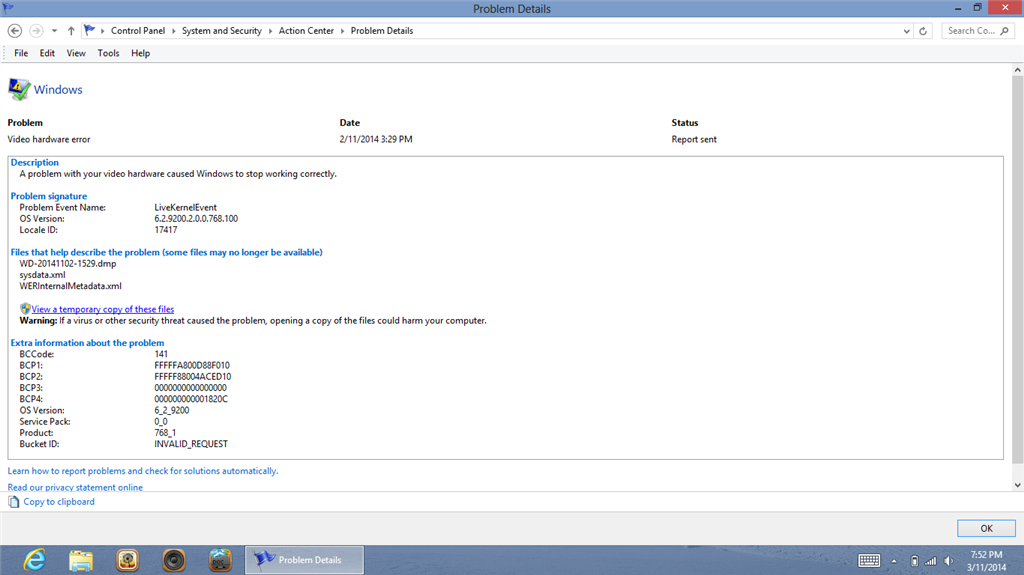This screenshot has width=1024, height=575.
Task: Open 'Read our privacy statement online' link
Action: 75,487
